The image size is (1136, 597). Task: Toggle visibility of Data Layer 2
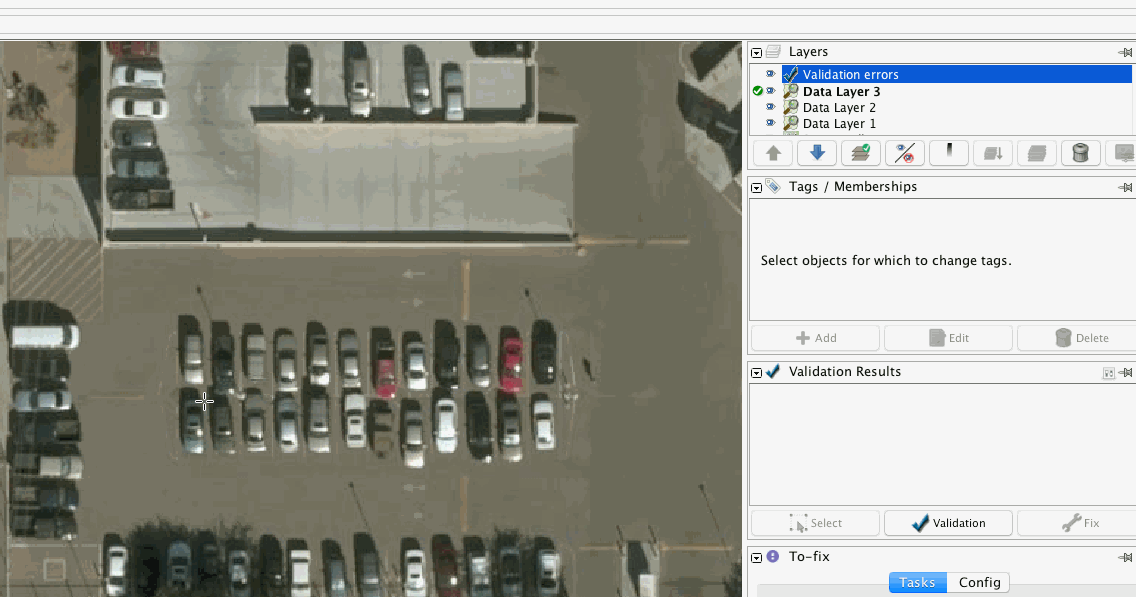click(770, 107)
